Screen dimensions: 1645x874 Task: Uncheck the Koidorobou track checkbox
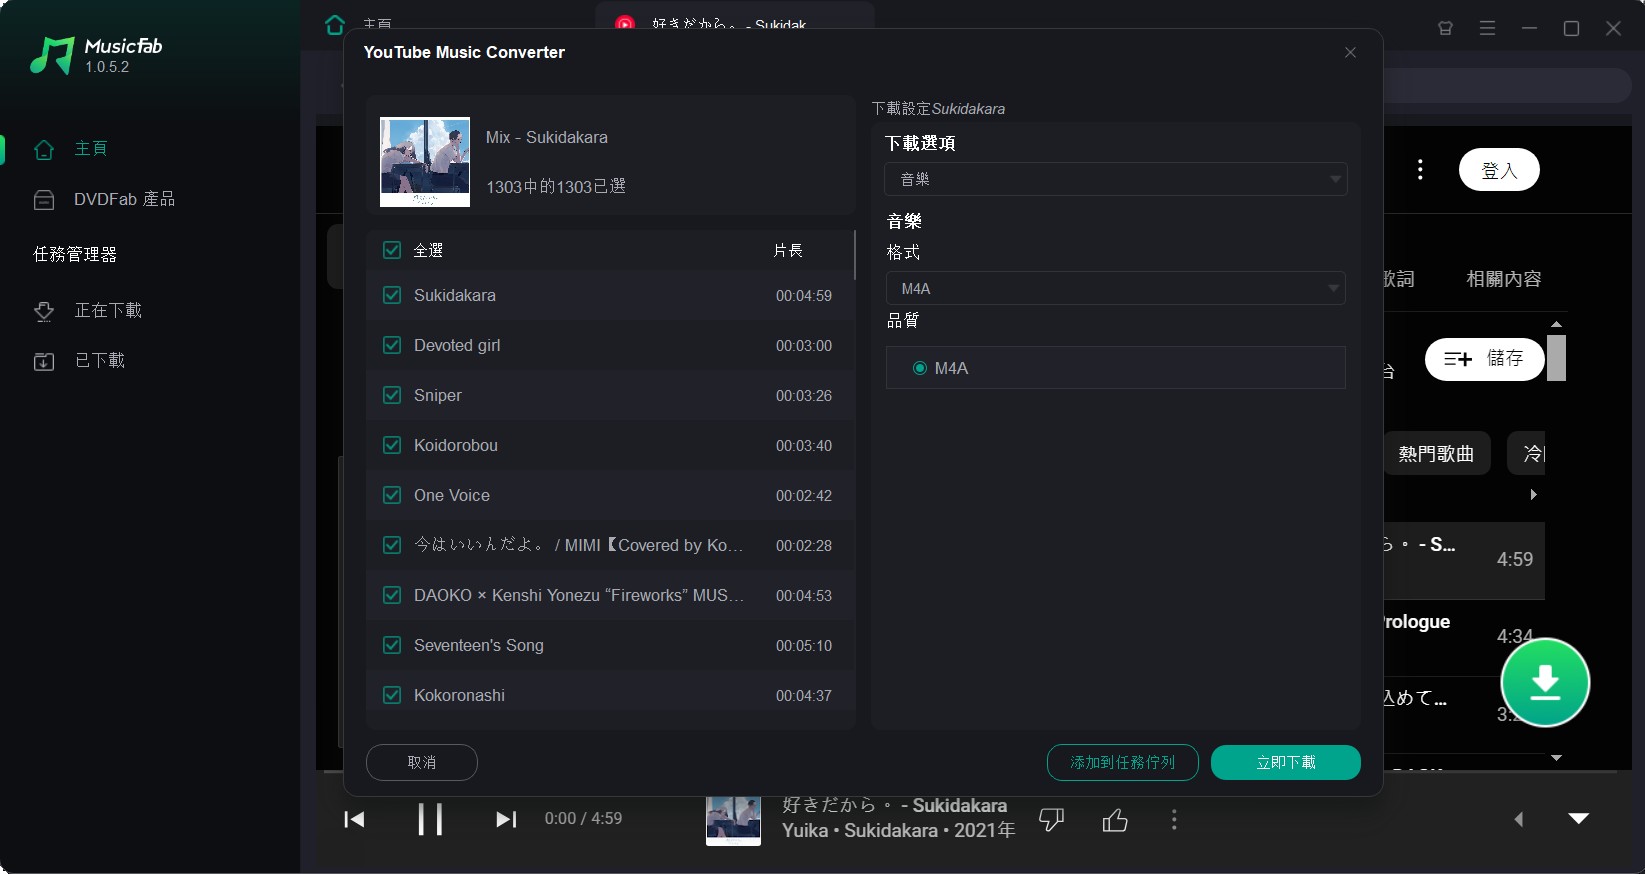pyautogui.click(x=392, y=445)
